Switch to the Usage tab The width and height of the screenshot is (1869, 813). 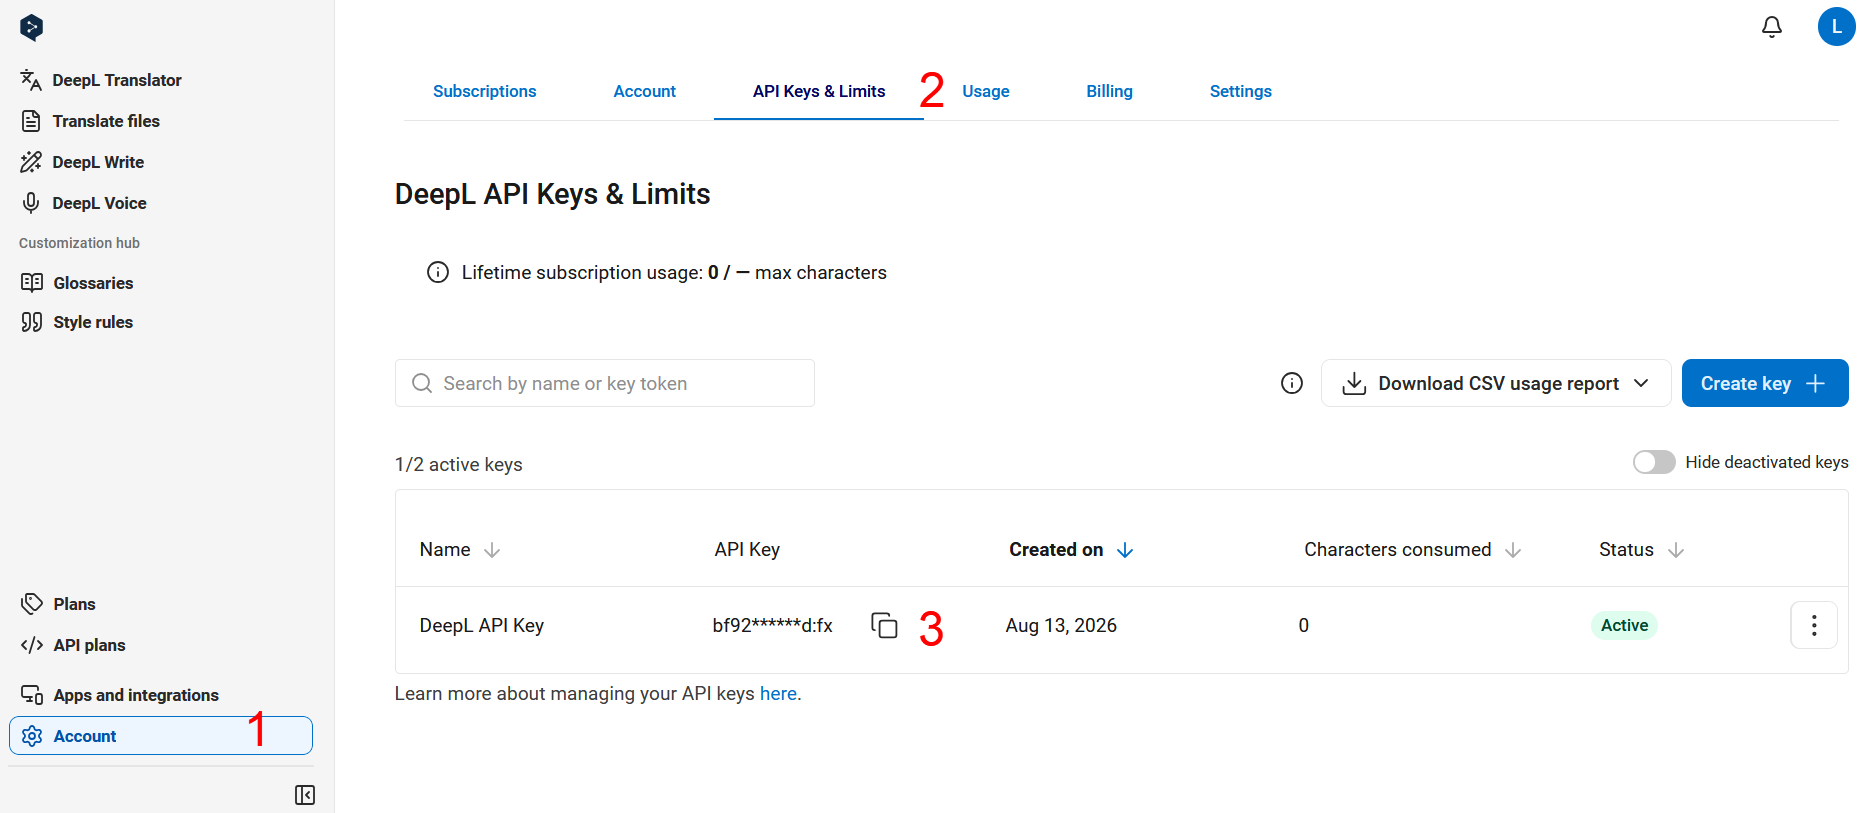click(986, 91)
